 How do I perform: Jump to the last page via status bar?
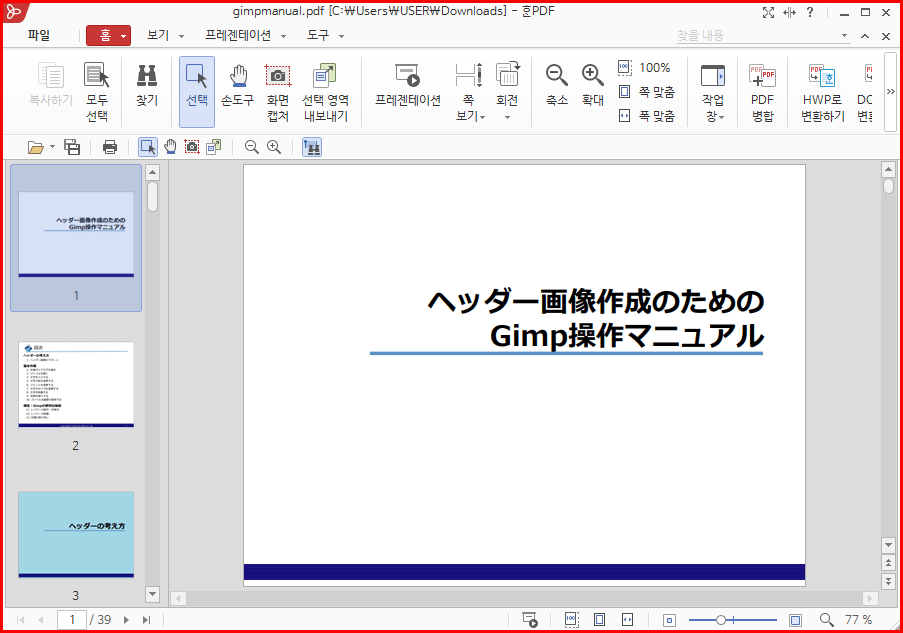pyautogui.click(x=146, y=620)
